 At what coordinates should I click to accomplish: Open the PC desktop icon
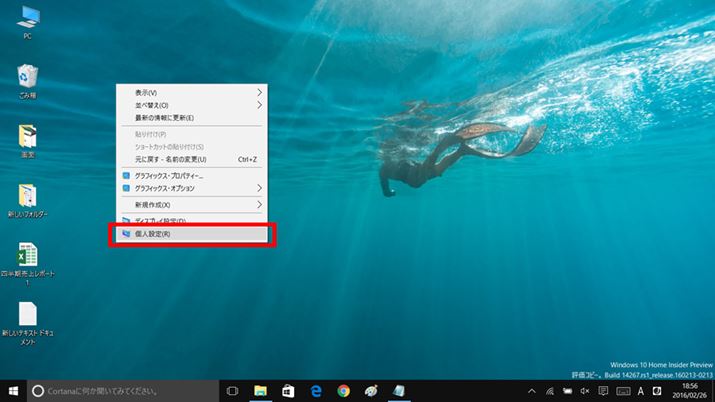click(x=27, y=18)
